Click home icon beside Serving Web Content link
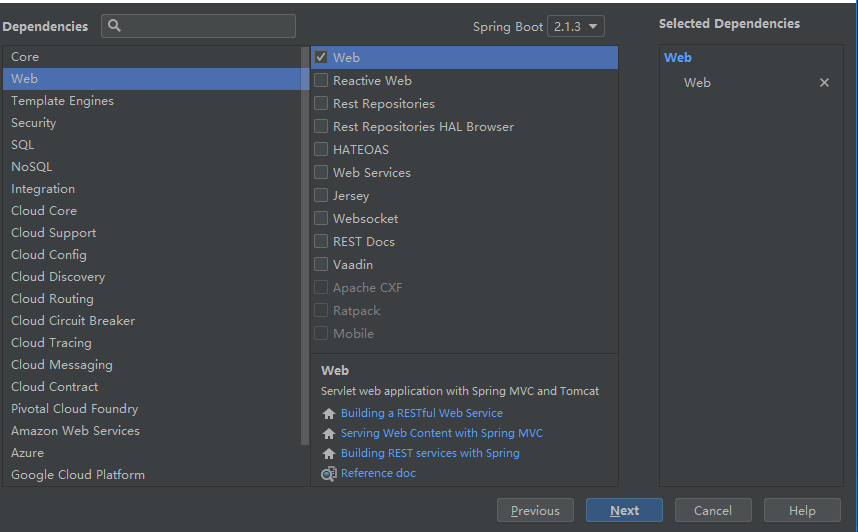 (329, 433)
